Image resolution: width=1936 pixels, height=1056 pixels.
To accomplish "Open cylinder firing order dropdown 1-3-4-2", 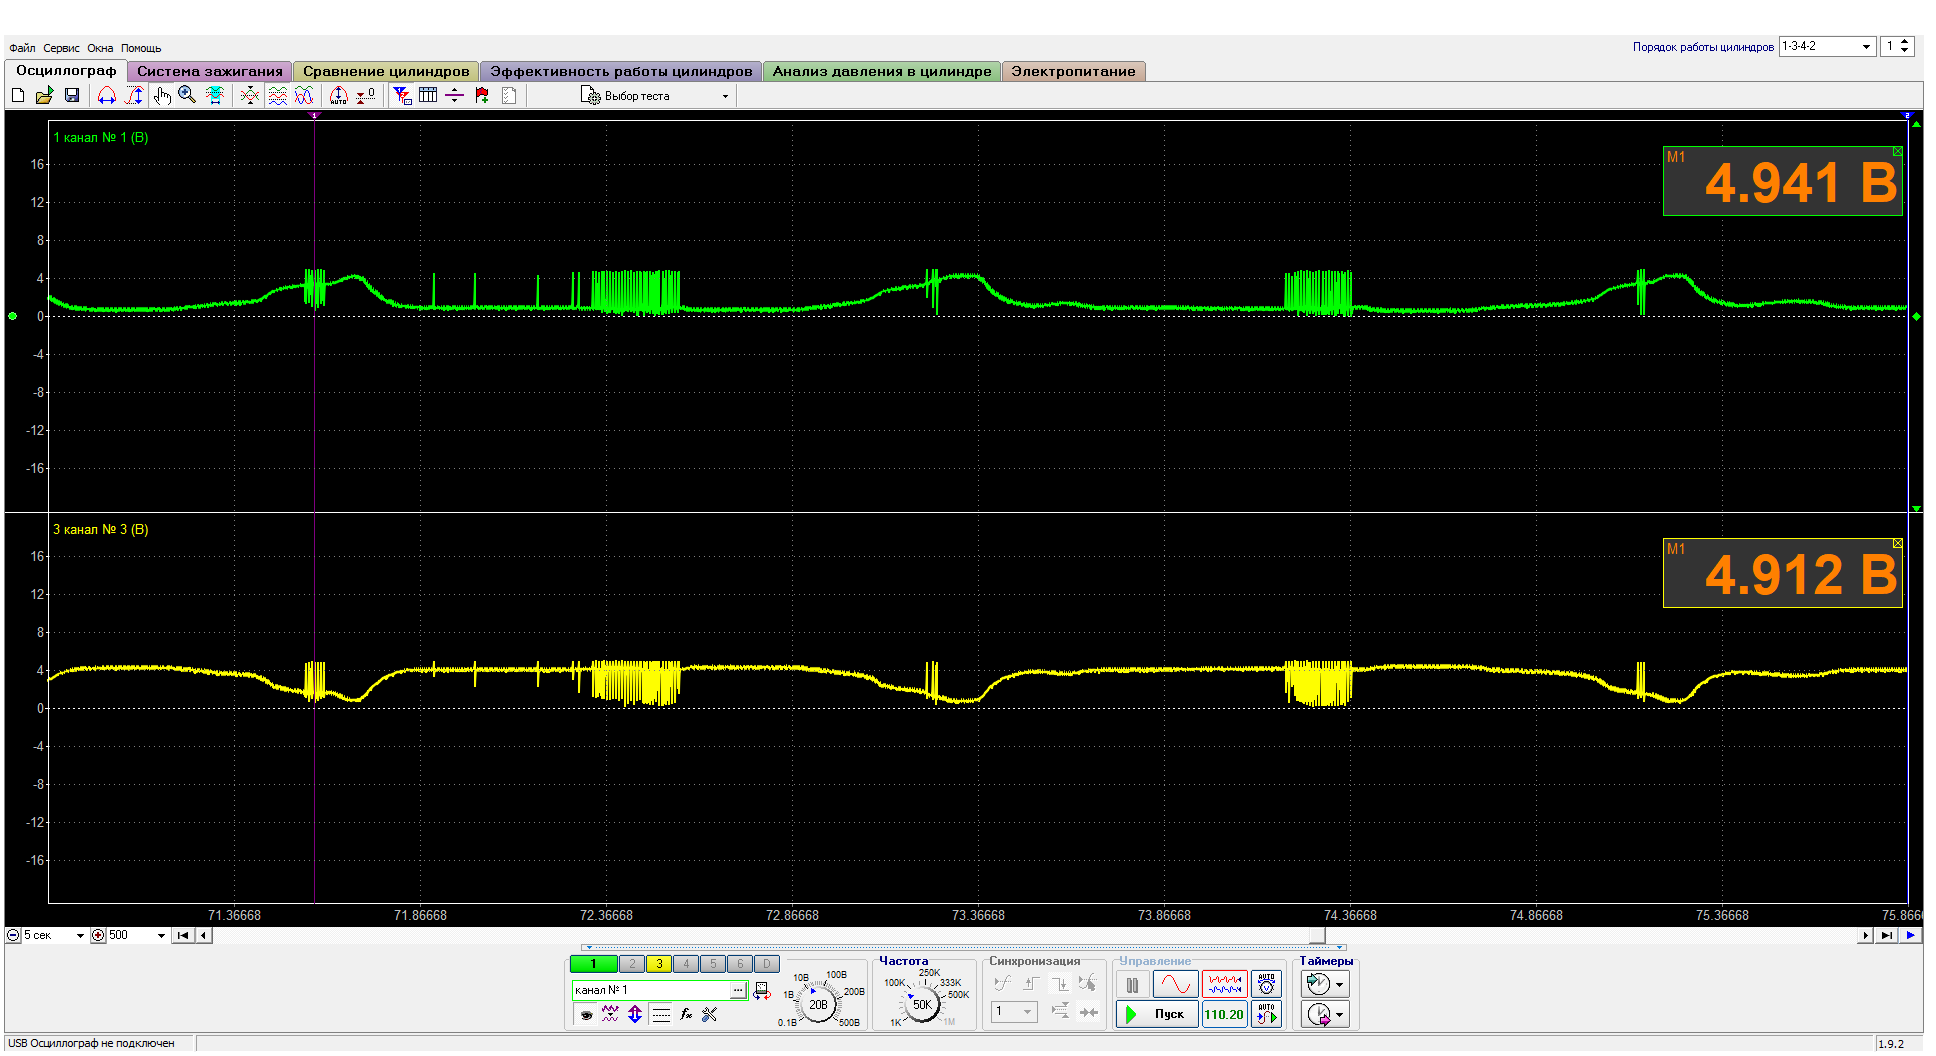I will tap(1826, 46).
